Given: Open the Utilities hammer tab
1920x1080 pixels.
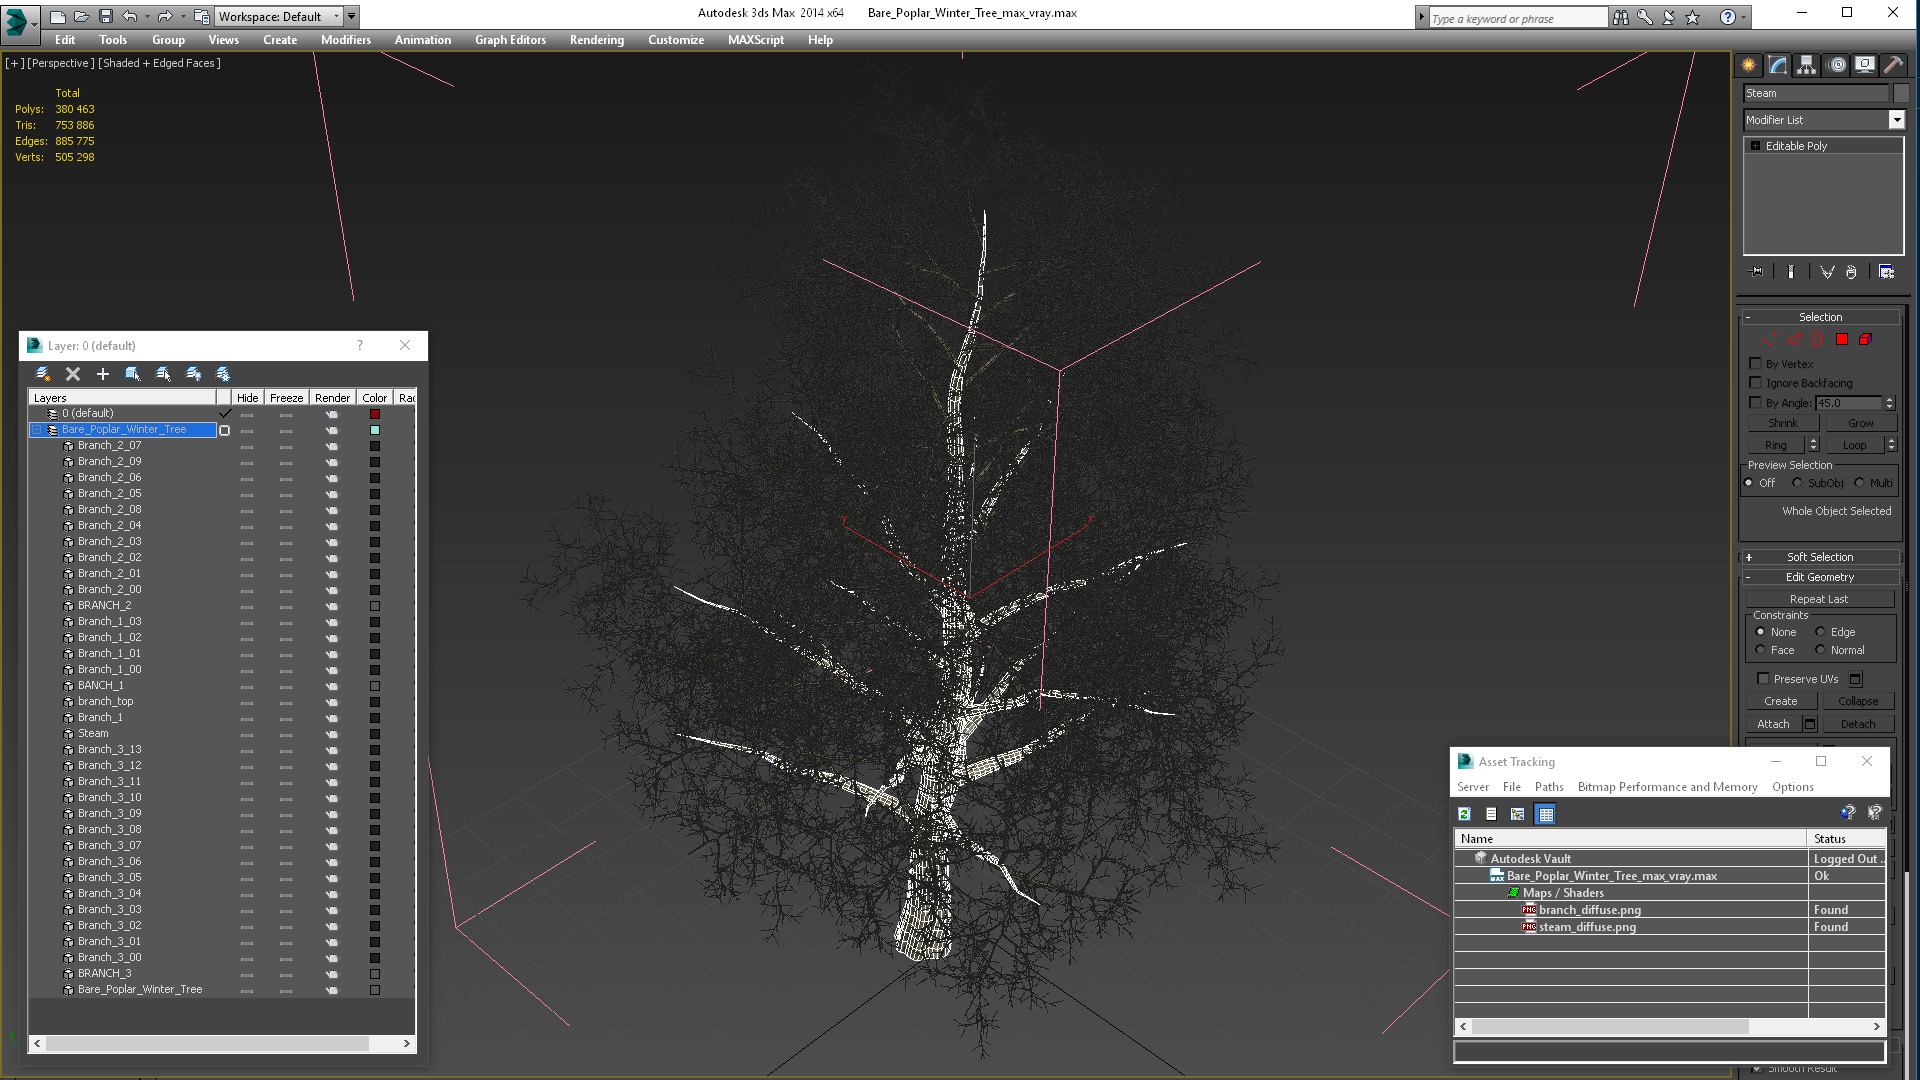Looking at the screenshot, I should [1893, 65].
